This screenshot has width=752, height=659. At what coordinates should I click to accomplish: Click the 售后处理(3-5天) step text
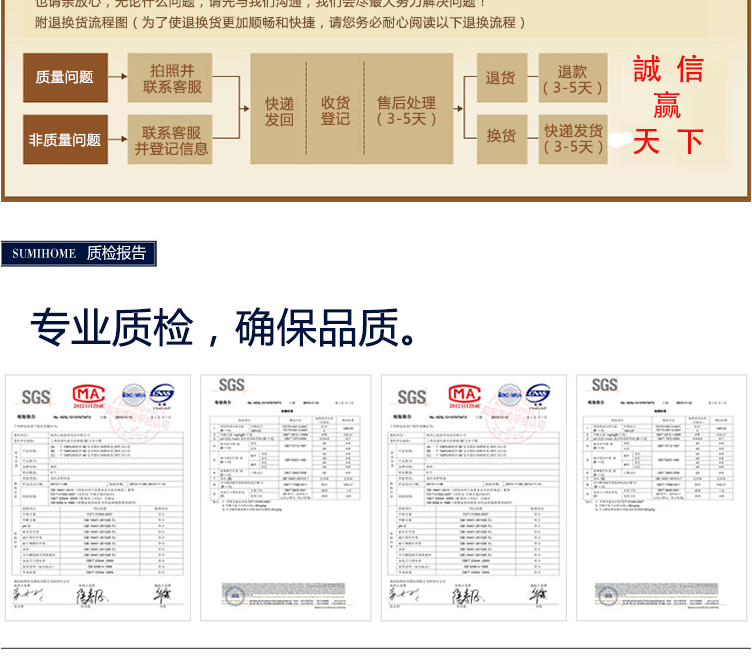(x=407, y=110)
